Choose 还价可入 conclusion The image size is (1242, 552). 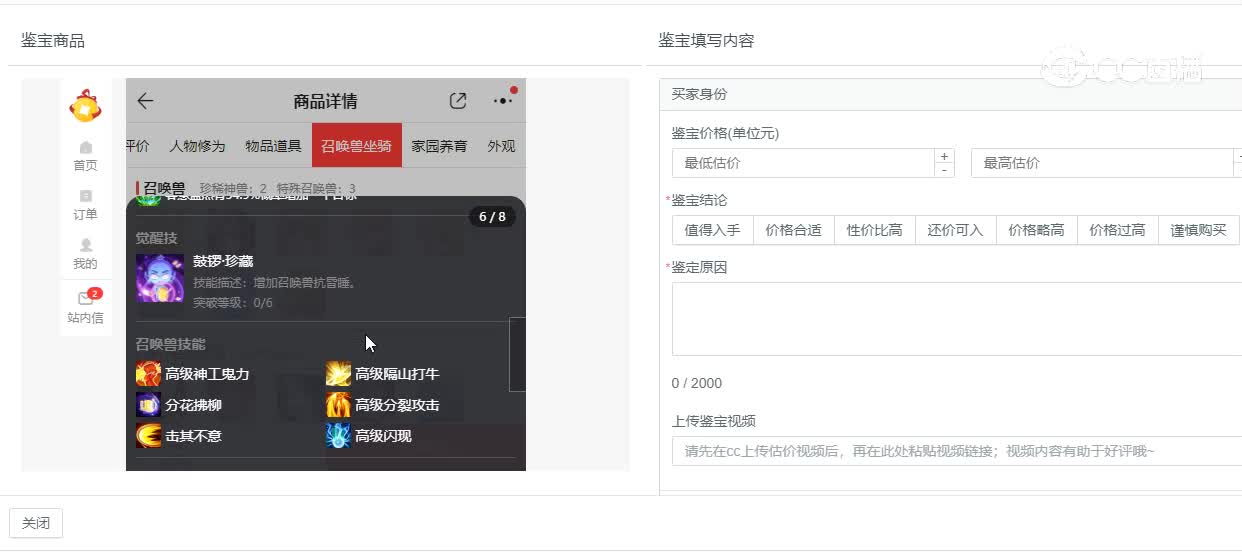pos(955,230)
